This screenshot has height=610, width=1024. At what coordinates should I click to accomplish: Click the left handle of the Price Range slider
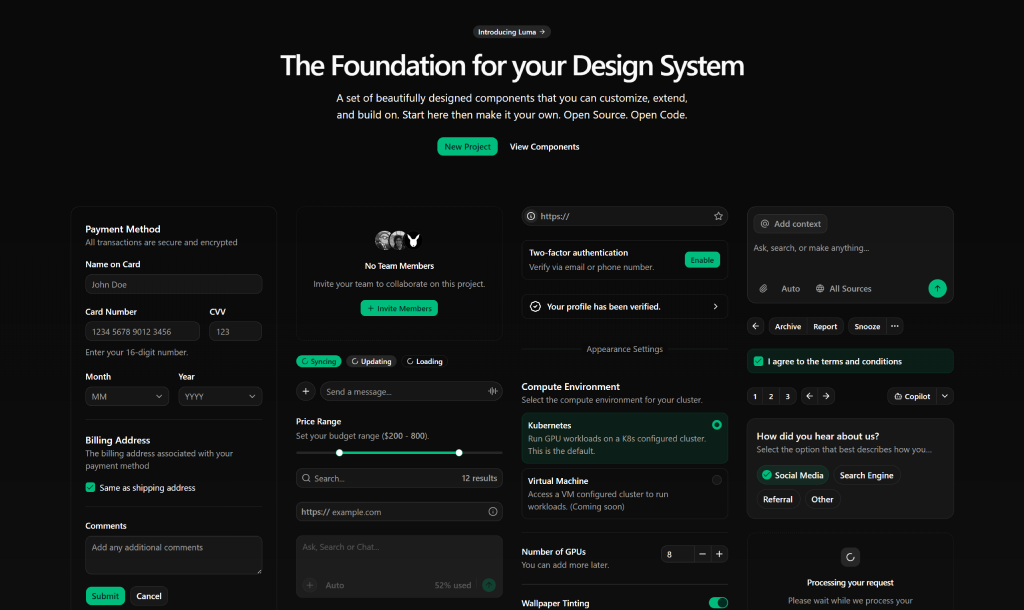pyautogui.click(x=341, y=453)
